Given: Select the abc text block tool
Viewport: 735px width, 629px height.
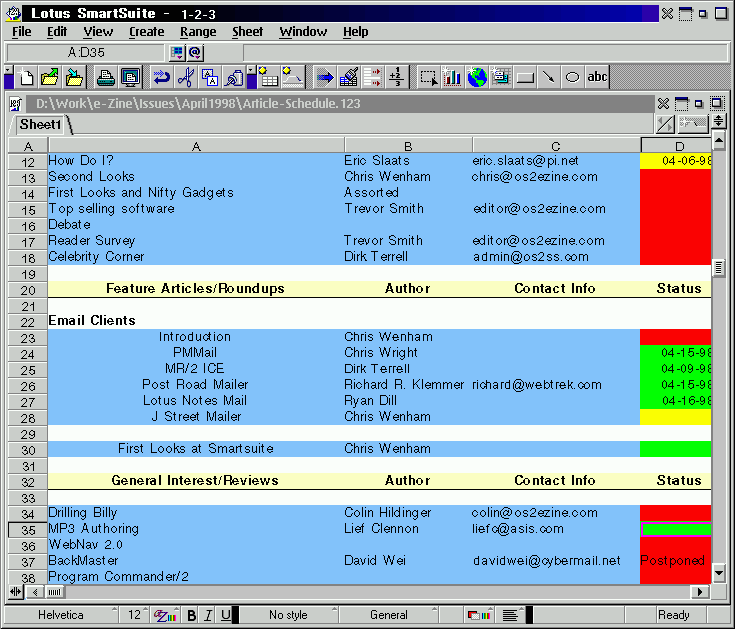Looking at the screenshot, I should pos(597,77).
